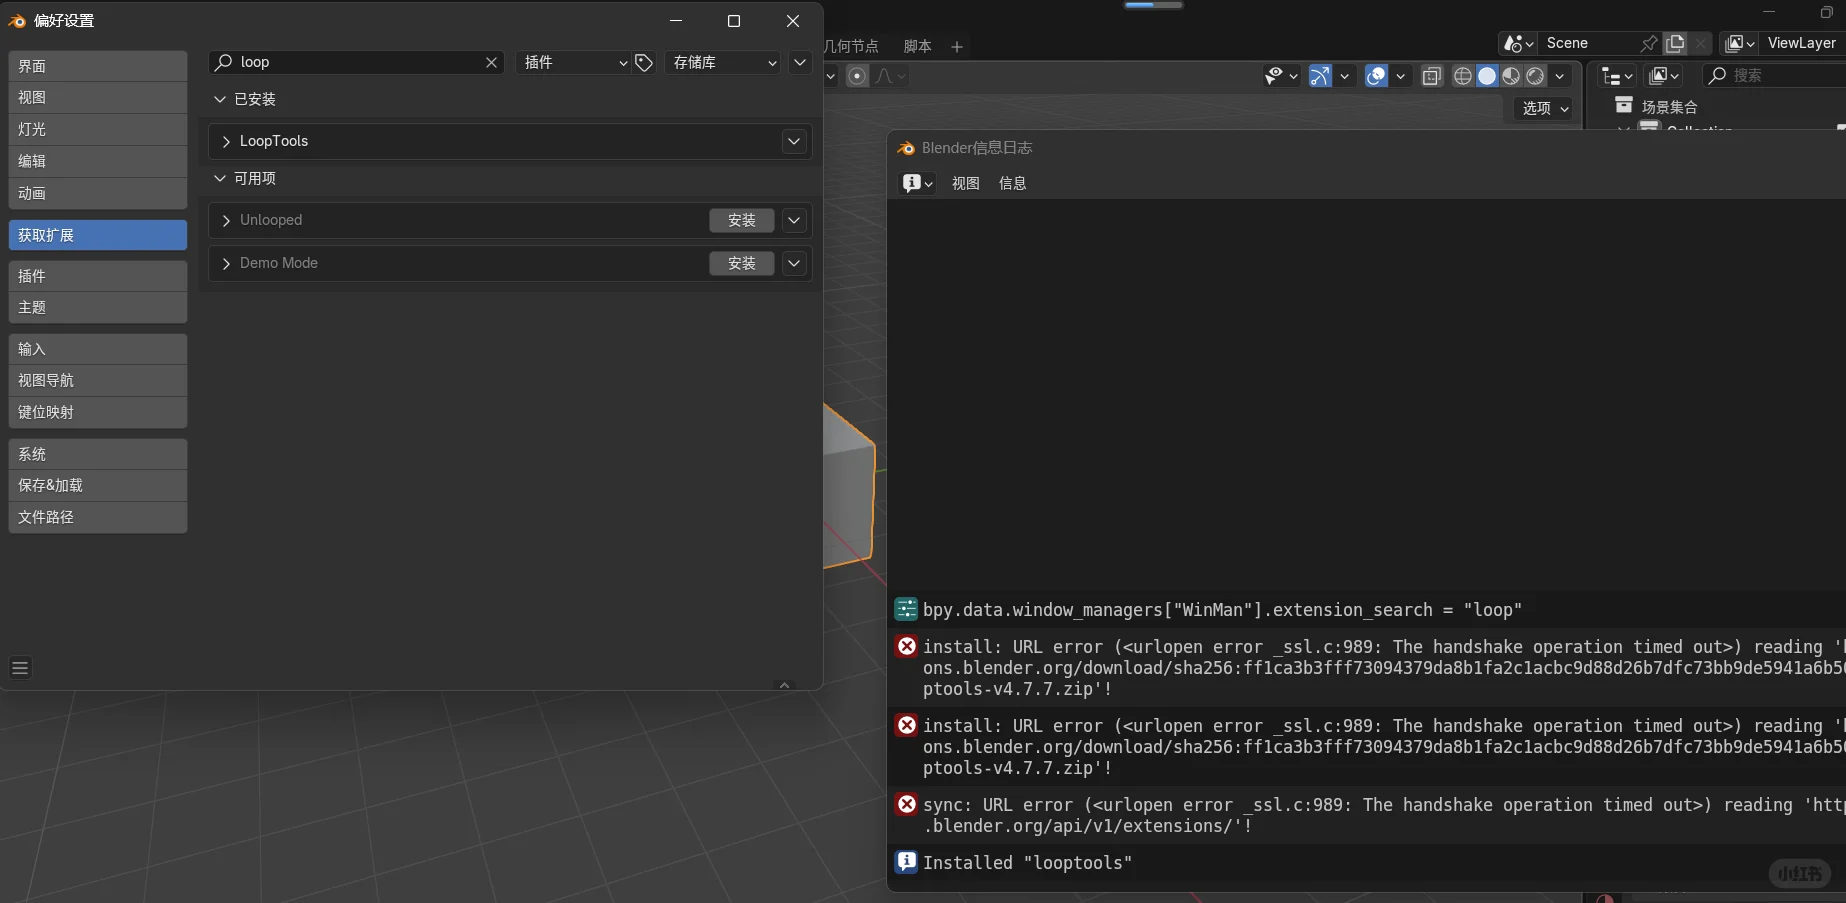
Task: Enable material preview shading in viewport
Action: (1511, 76)
